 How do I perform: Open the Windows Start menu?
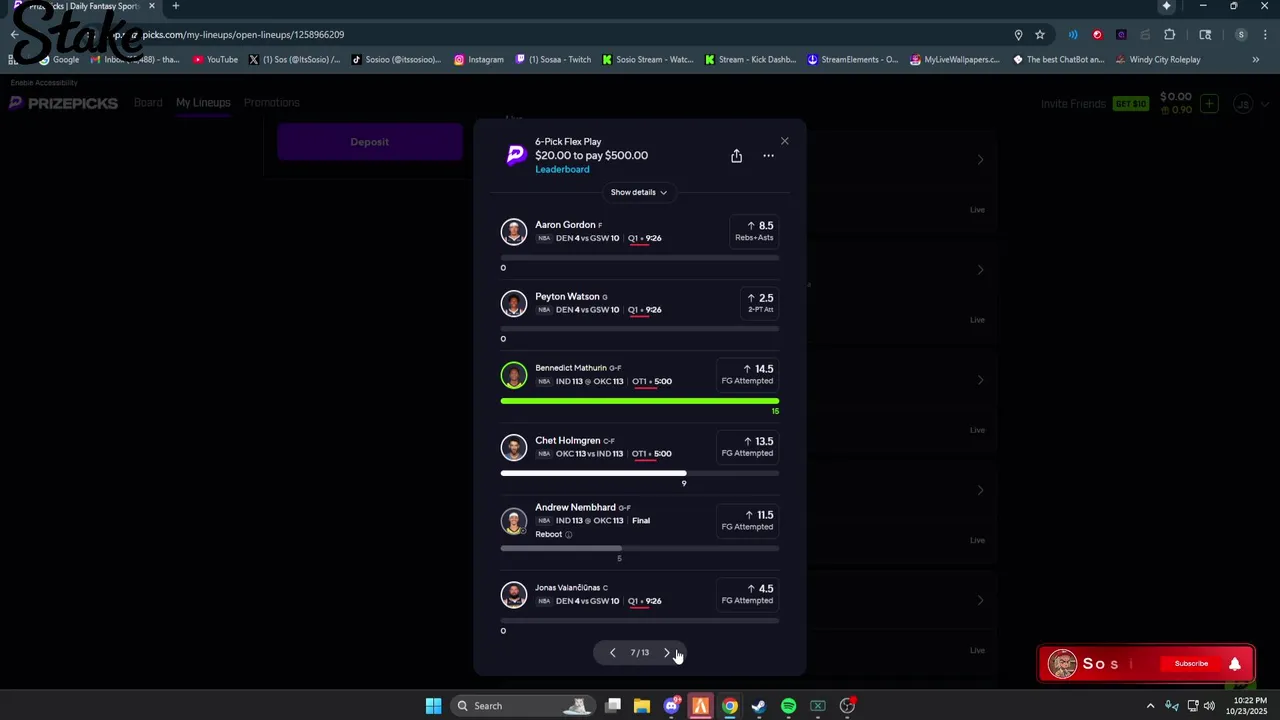click(433, 706)
